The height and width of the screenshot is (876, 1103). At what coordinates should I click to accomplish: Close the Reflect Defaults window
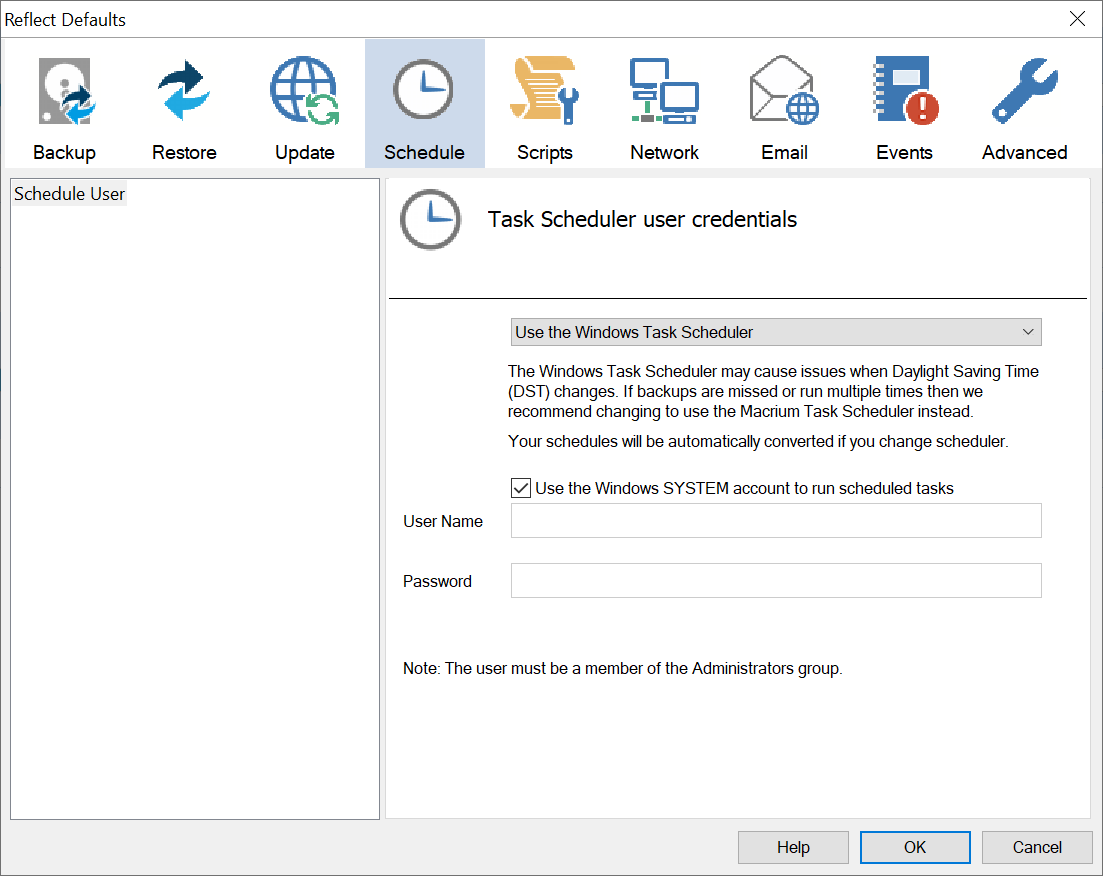point(1077,19)
